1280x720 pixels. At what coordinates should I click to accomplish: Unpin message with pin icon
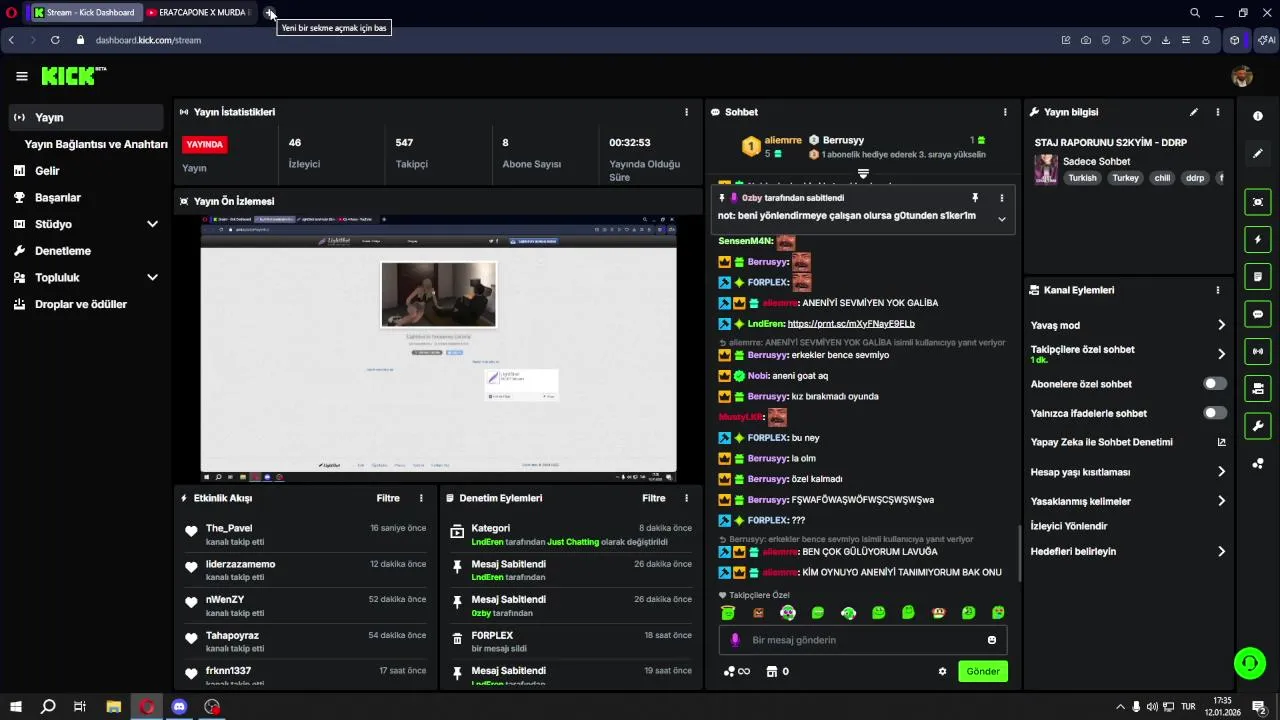pyautogui.click(x=975, y=198)
